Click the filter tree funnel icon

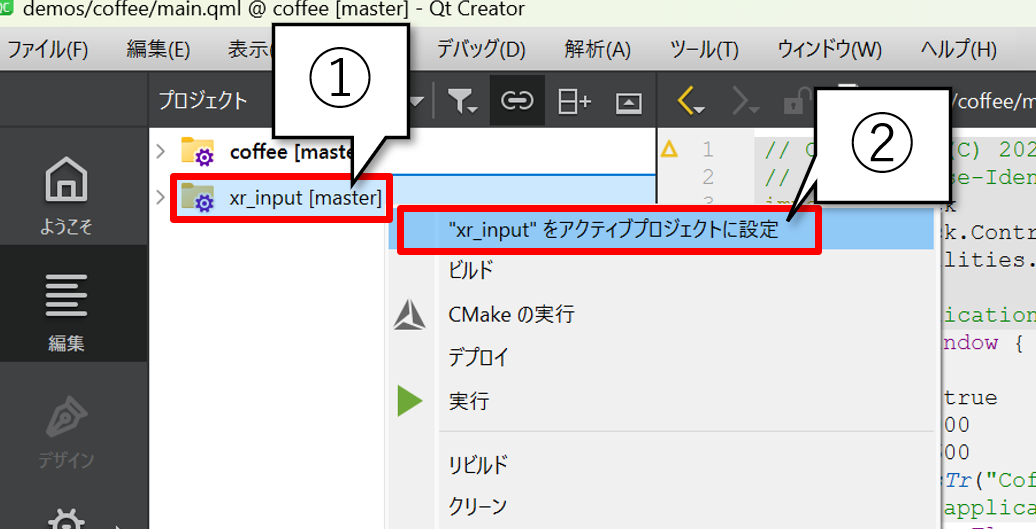point(461,100)
